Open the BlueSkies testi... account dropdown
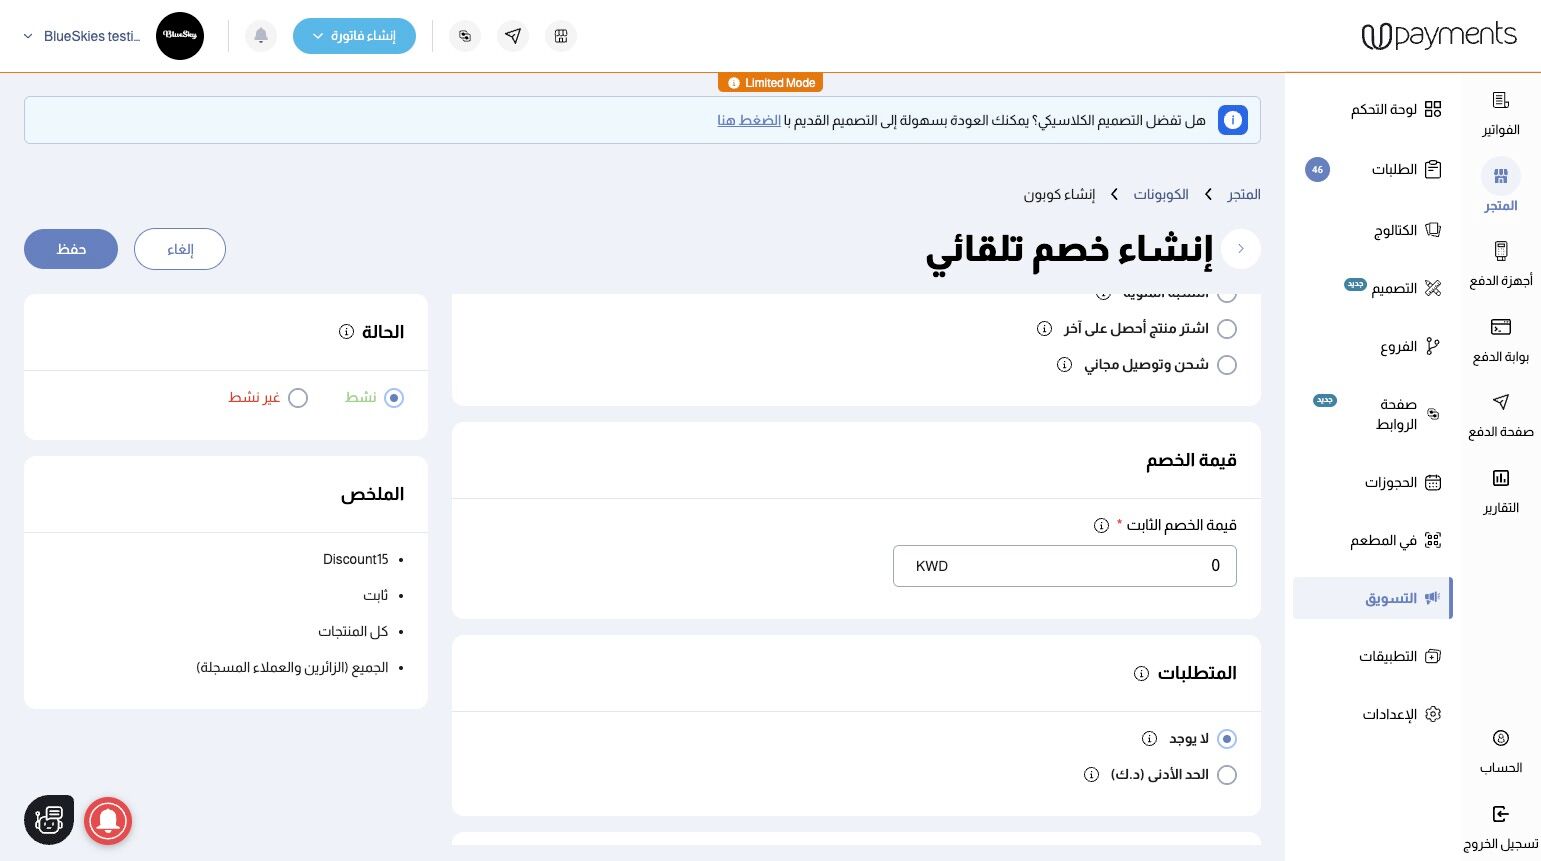This screenshot has width=1541, height=861. [x=82, y=36]
